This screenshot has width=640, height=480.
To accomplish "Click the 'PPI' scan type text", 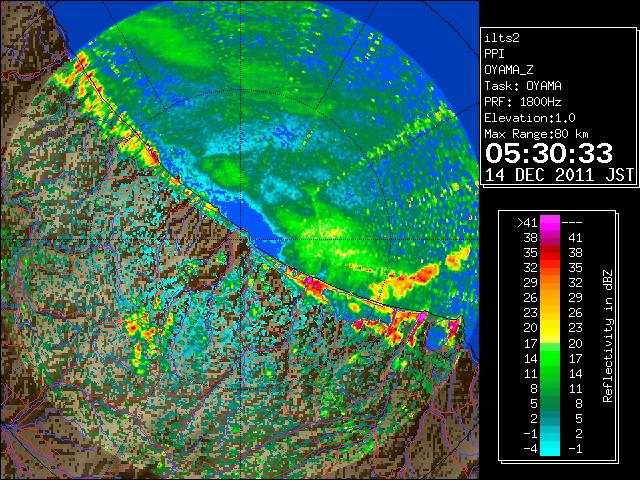I will pyautogui.click(x=494, y=54).
